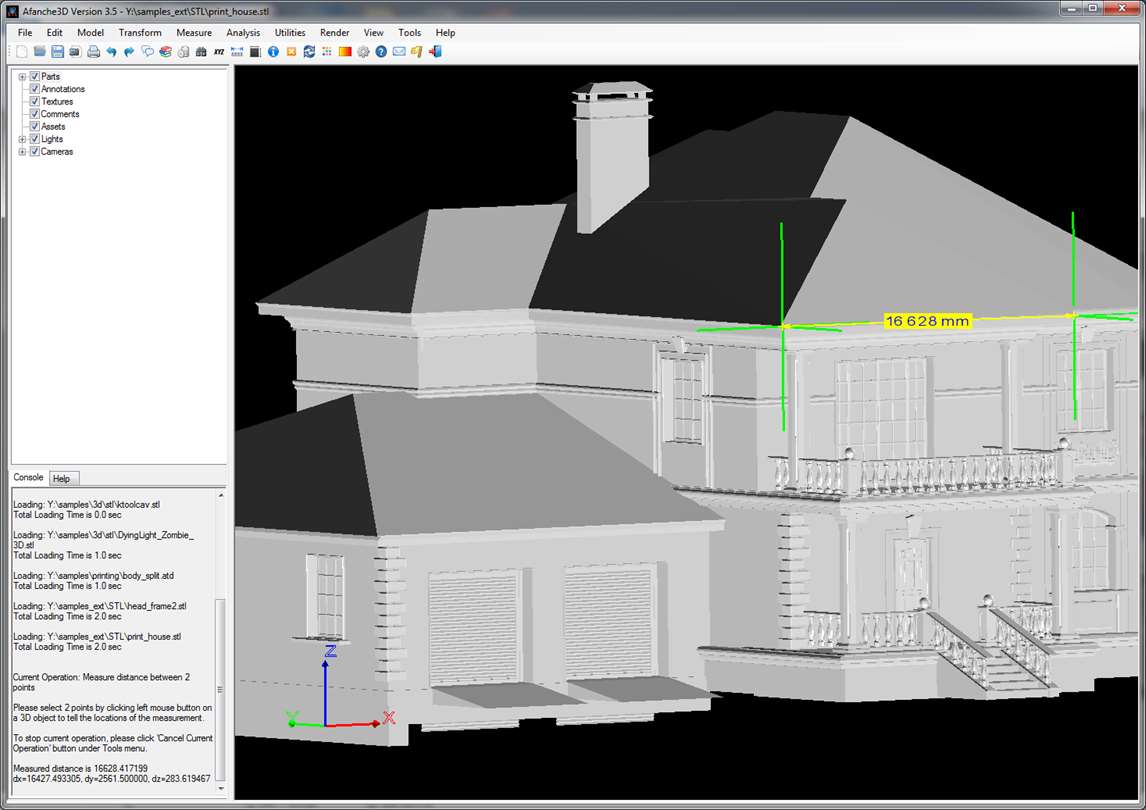This screenshot has width=1146, height=810.
Task: Click the orange gradient square icon
Action: click(x=345, y=52)
